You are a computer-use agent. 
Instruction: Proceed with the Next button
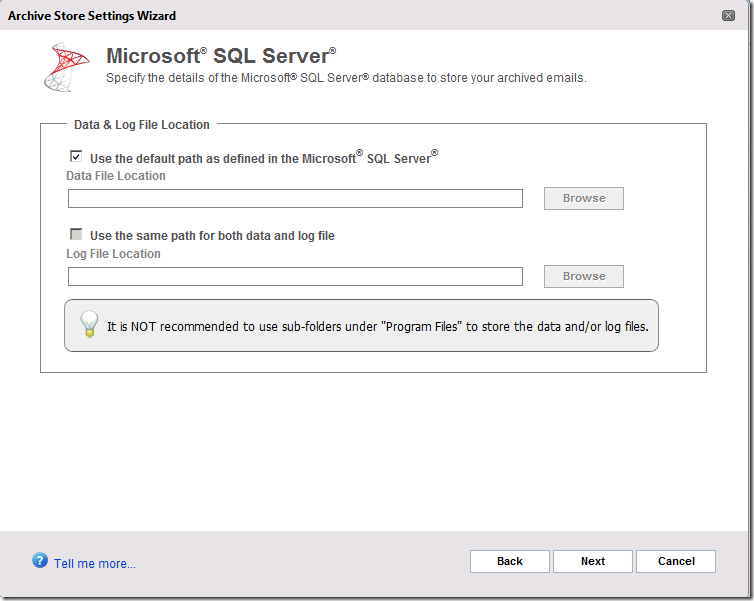pyautogui.click(x=593, y=561)
